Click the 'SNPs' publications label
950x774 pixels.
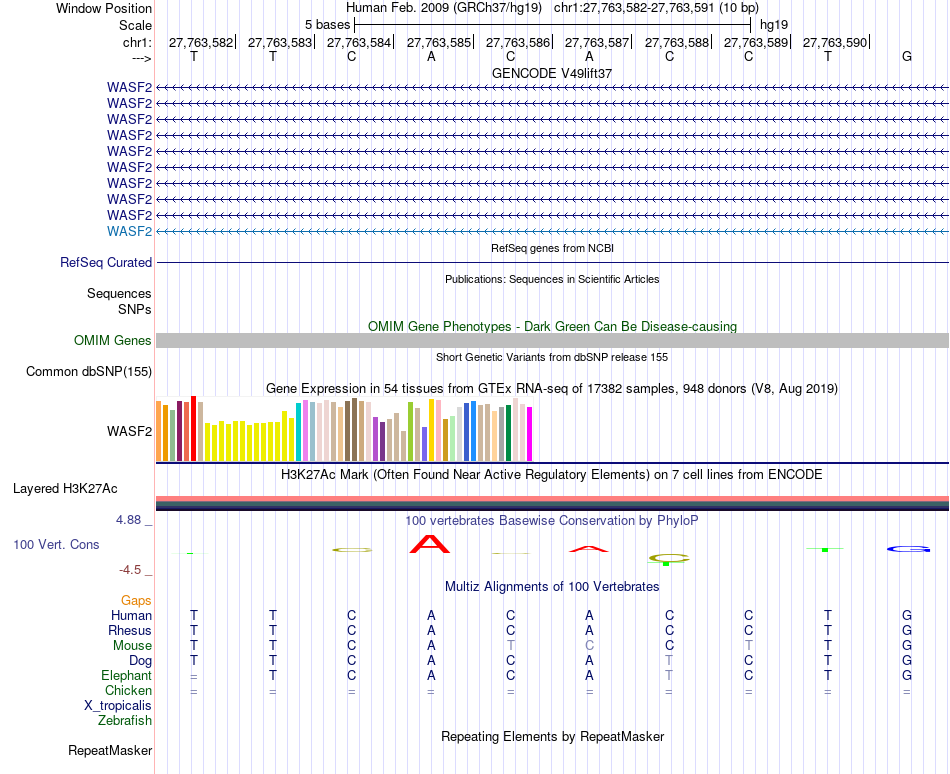click(135, 309)
